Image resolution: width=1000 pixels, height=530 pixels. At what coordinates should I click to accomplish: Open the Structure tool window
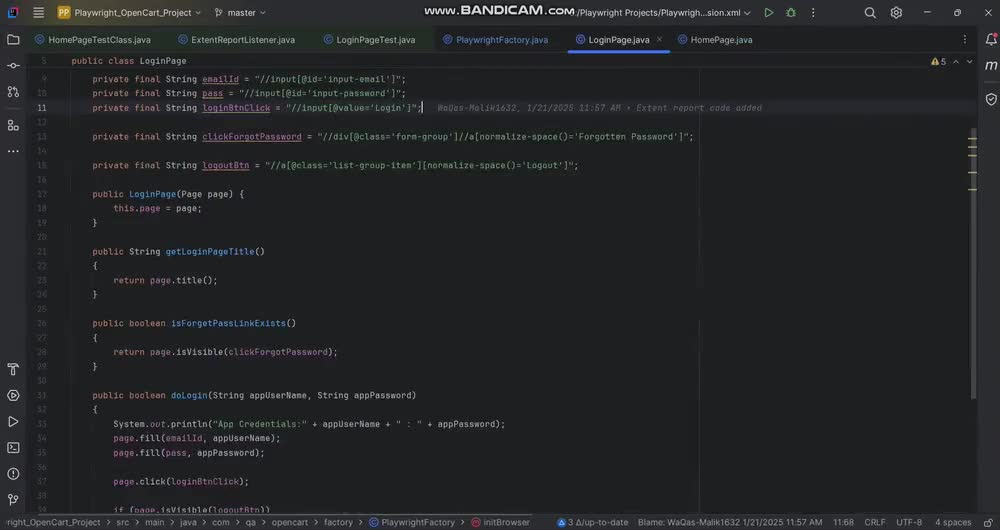13,125
